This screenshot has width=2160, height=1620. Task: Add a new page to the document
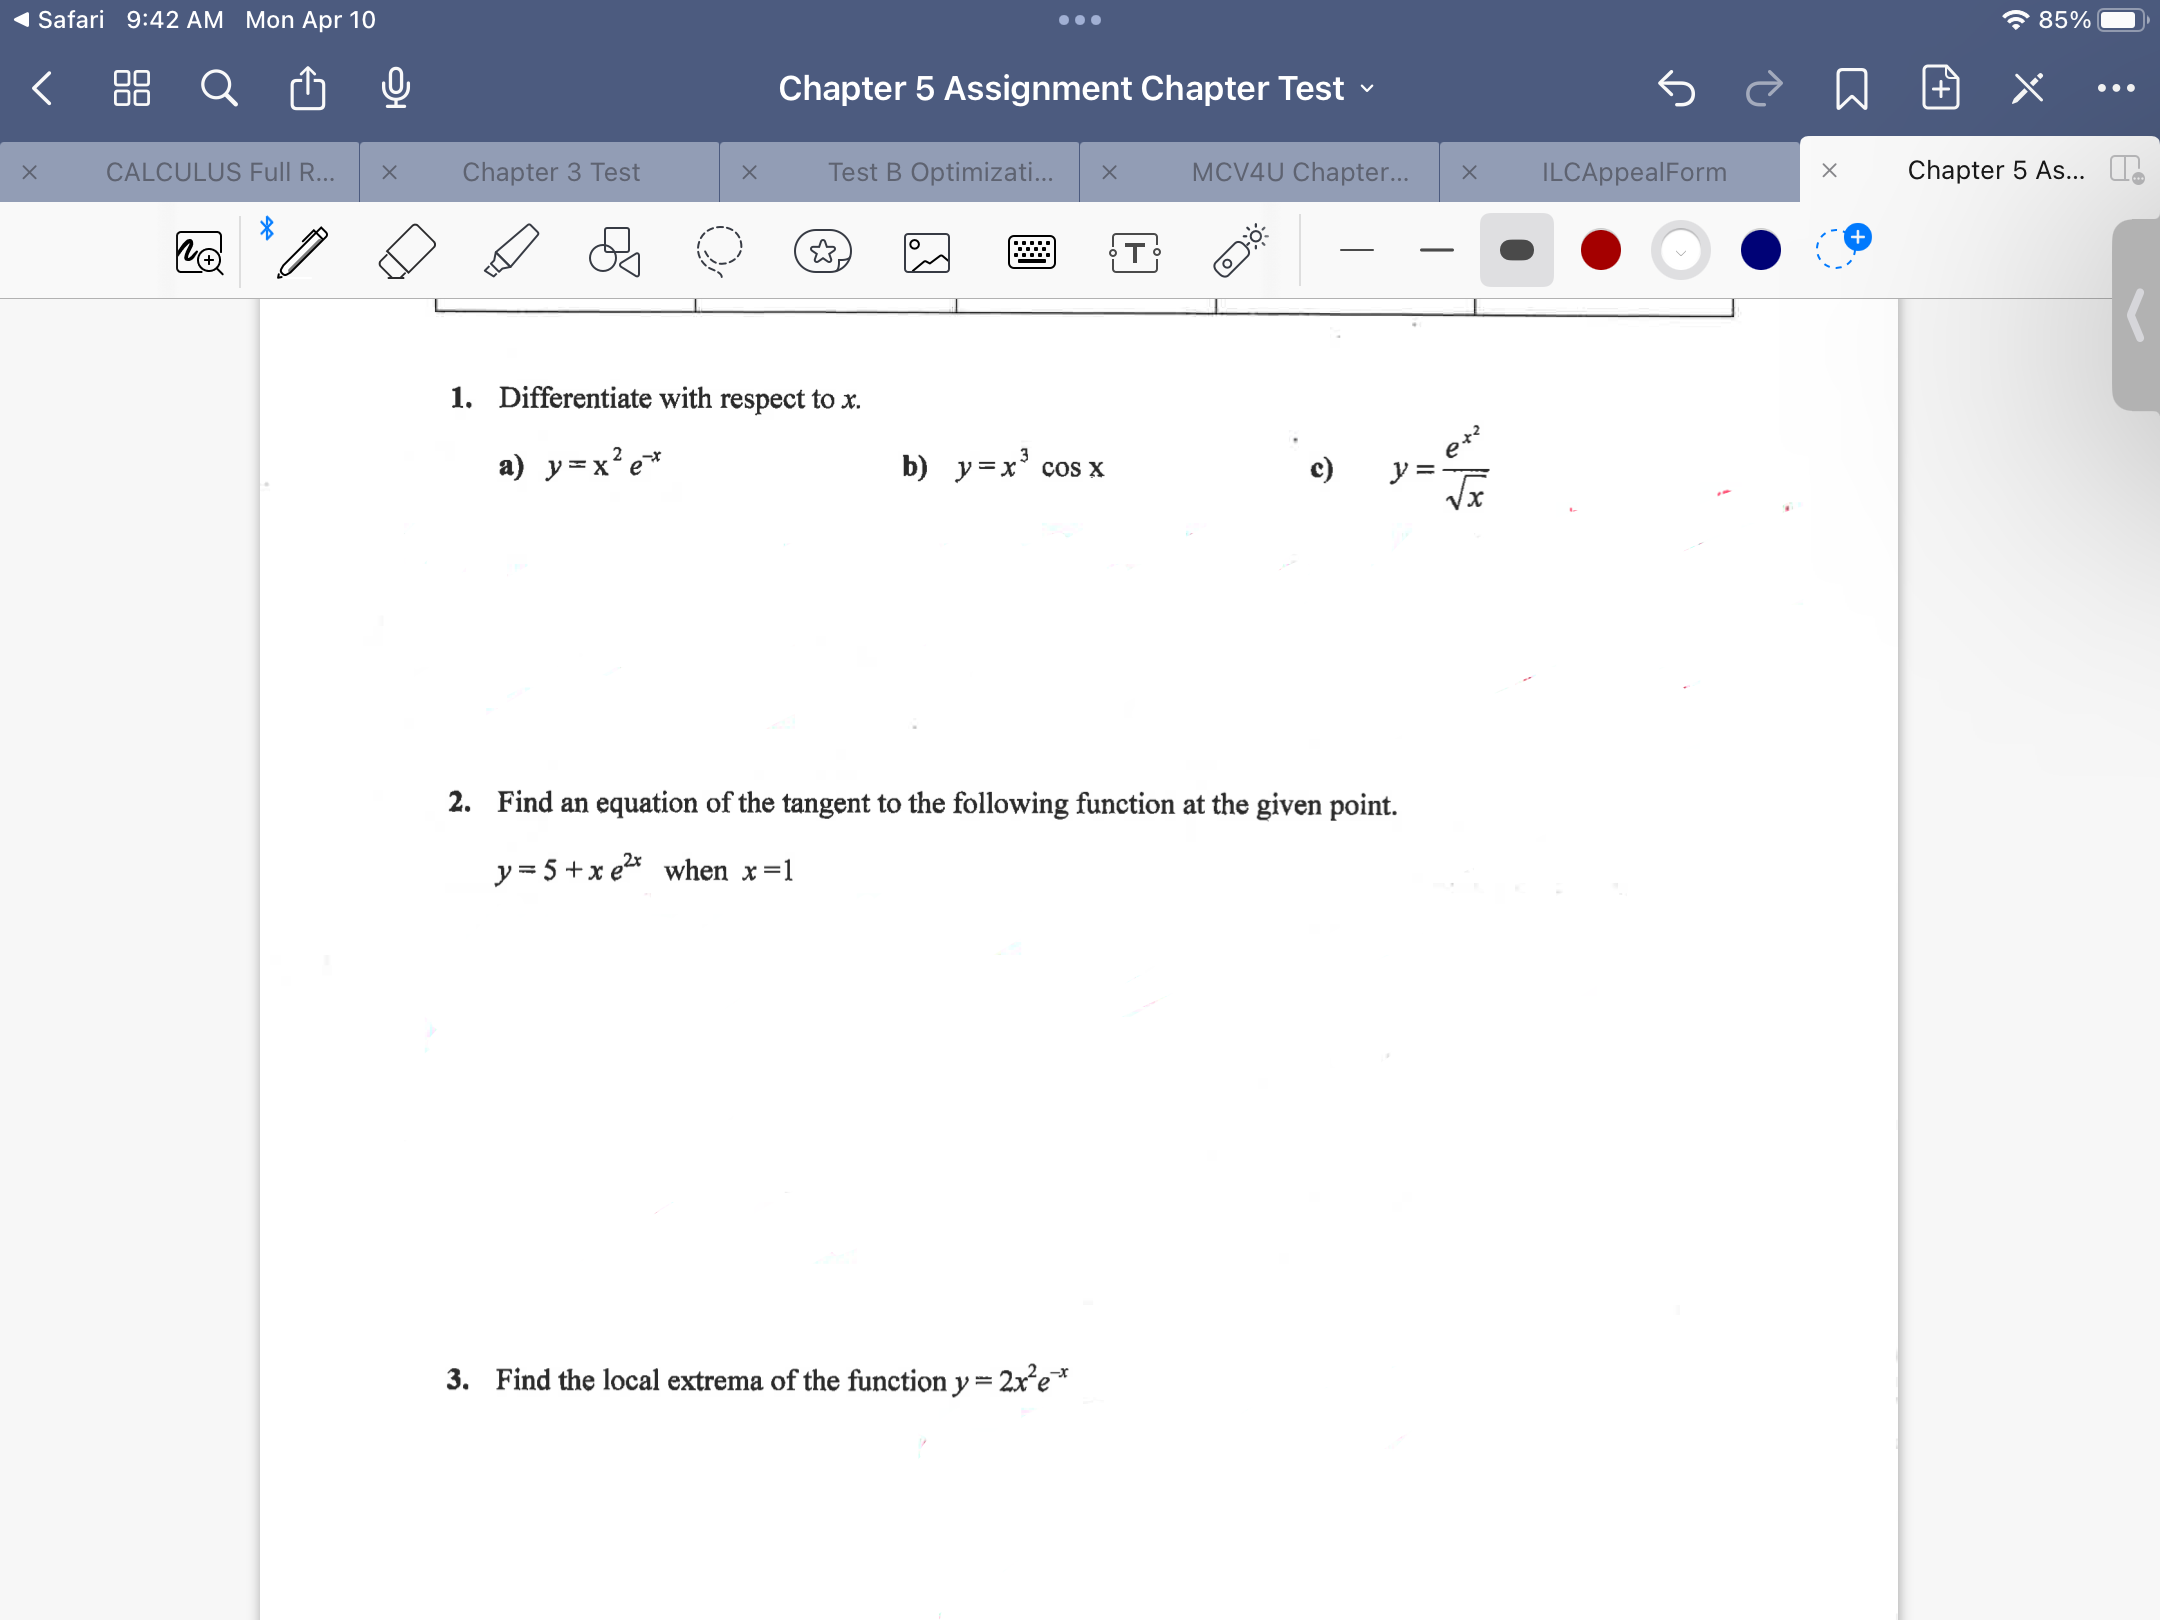tap(1939, 88)
